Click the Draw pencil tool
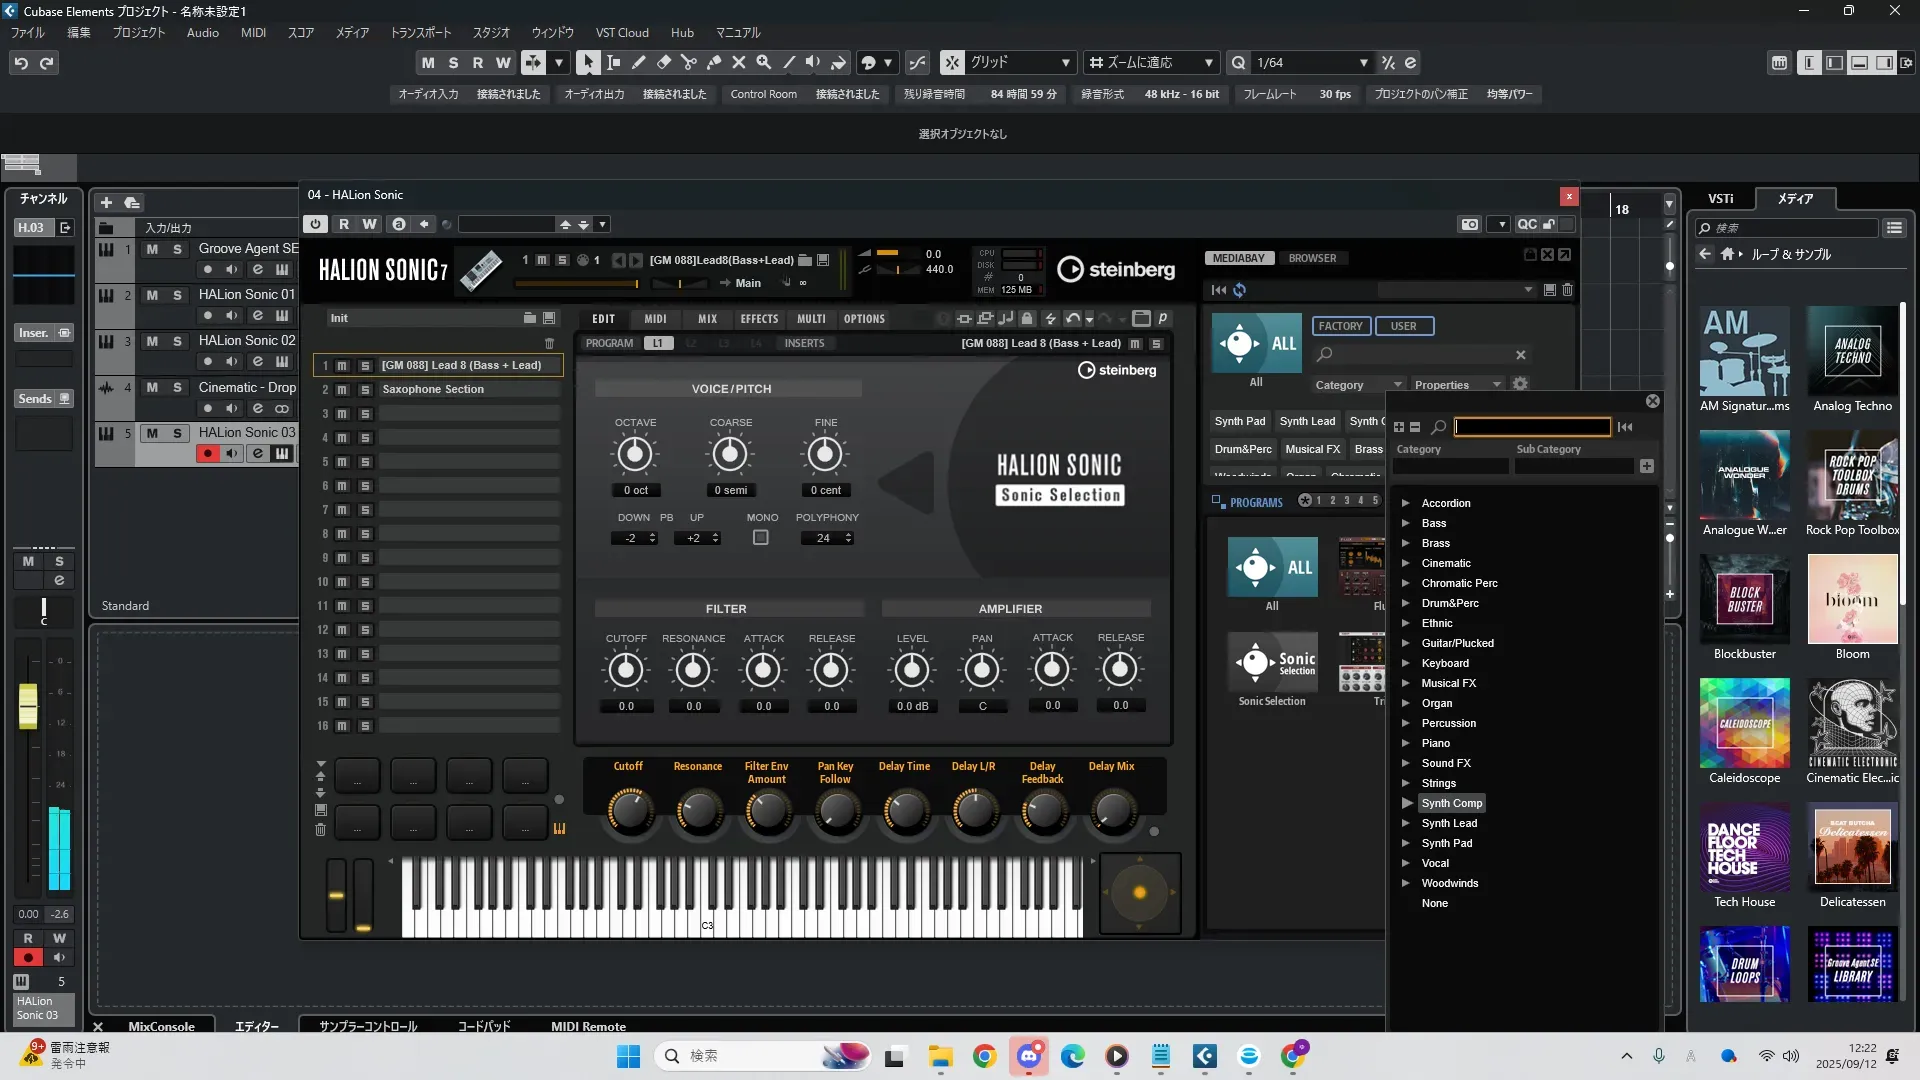Image resolution: width=1920 pixels, height=1080 pixels. pyautogui.click(x=638, y=62)
